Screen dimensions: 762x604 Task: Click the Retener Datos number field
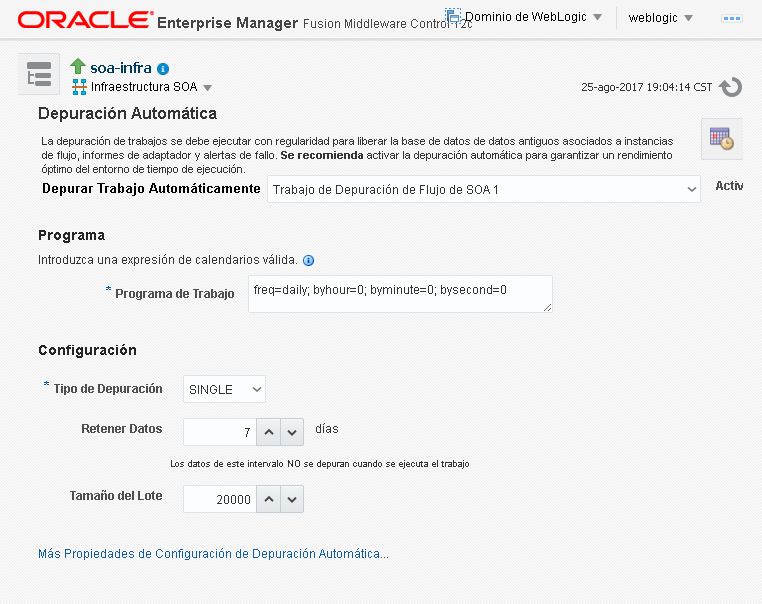click(x=220, y=432)
